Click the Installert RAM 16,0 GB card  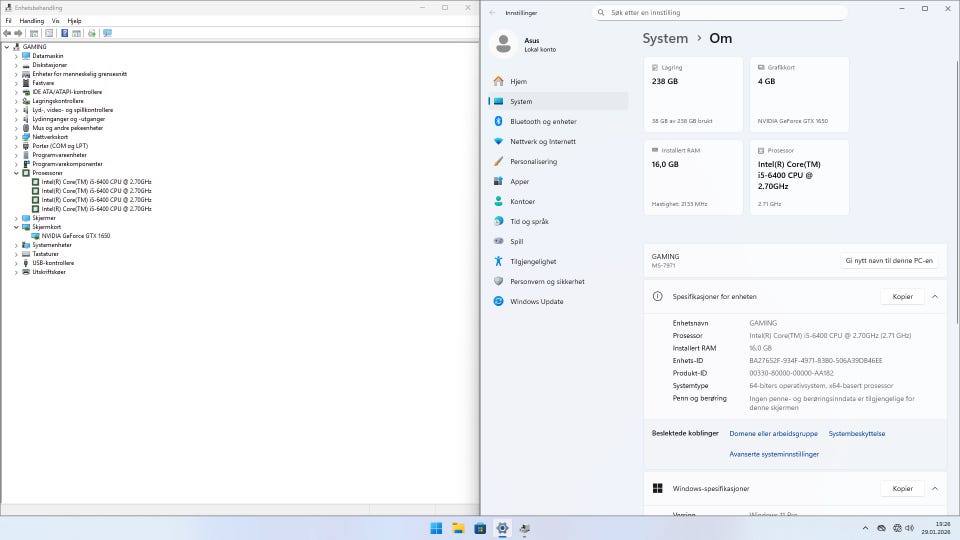[693, 178]
